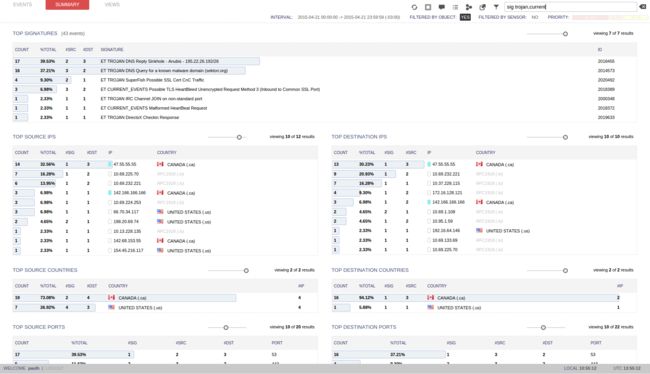650x374 pixels.
Task: Clear the search box with backspace icon
Action: click(x=643, y=7)
